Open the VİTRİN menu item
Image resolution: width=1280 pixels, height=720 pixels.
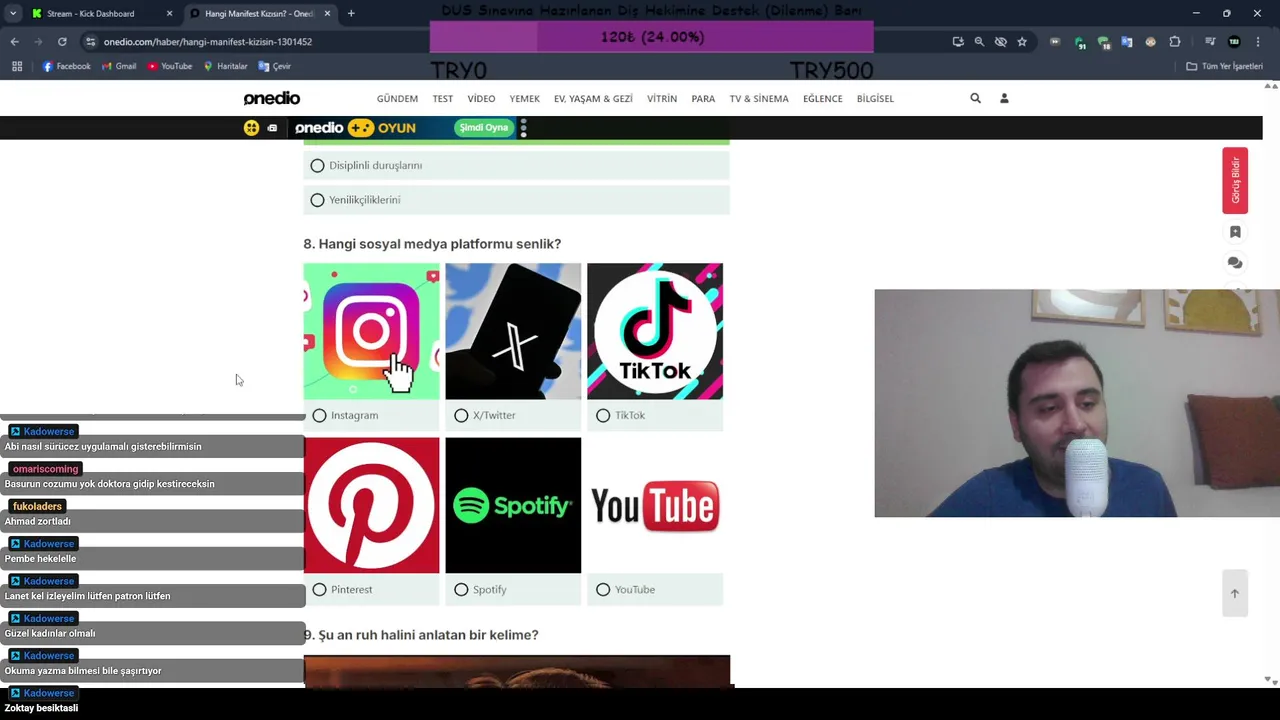pos(662,99)
